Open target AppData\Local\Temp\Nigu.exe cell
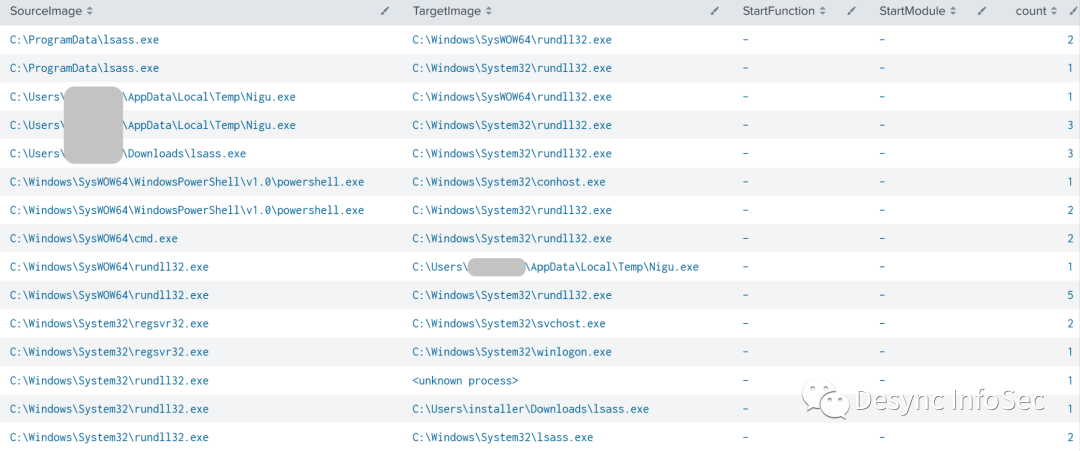The image size is (1080, 451). [x=555, y=267]
